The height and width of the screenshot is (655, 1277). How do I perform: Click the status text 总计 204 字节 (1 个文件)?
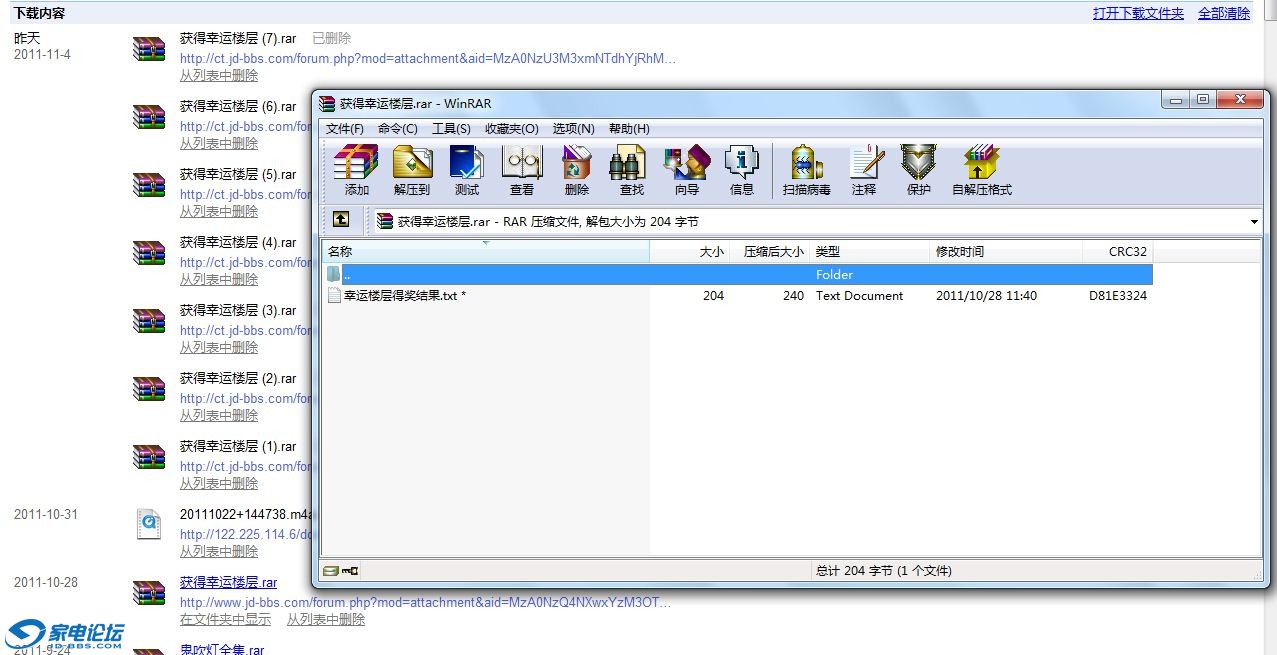click(884, 571)
